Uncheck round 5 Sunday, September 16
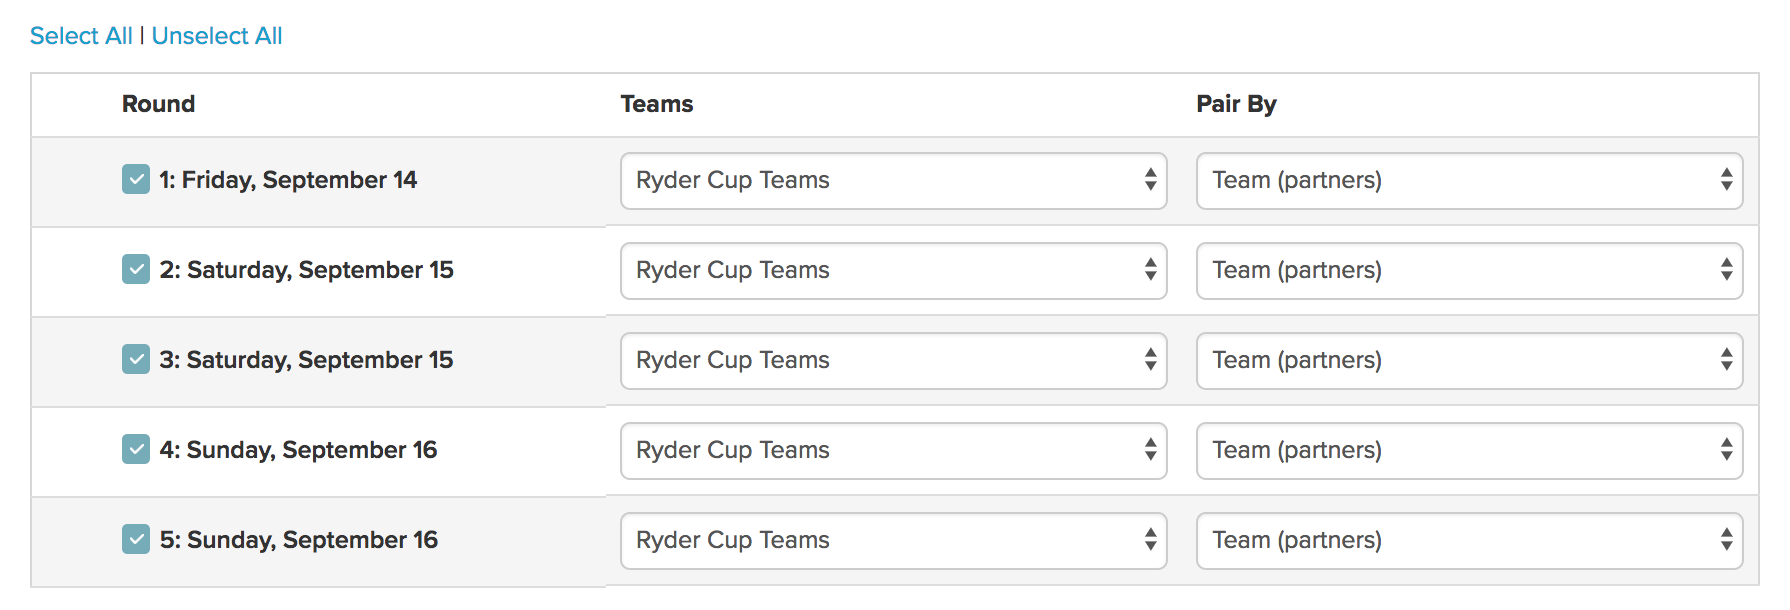Image resolution: width=1790 pixels, height=610 pixels. [x=136, y=540]
